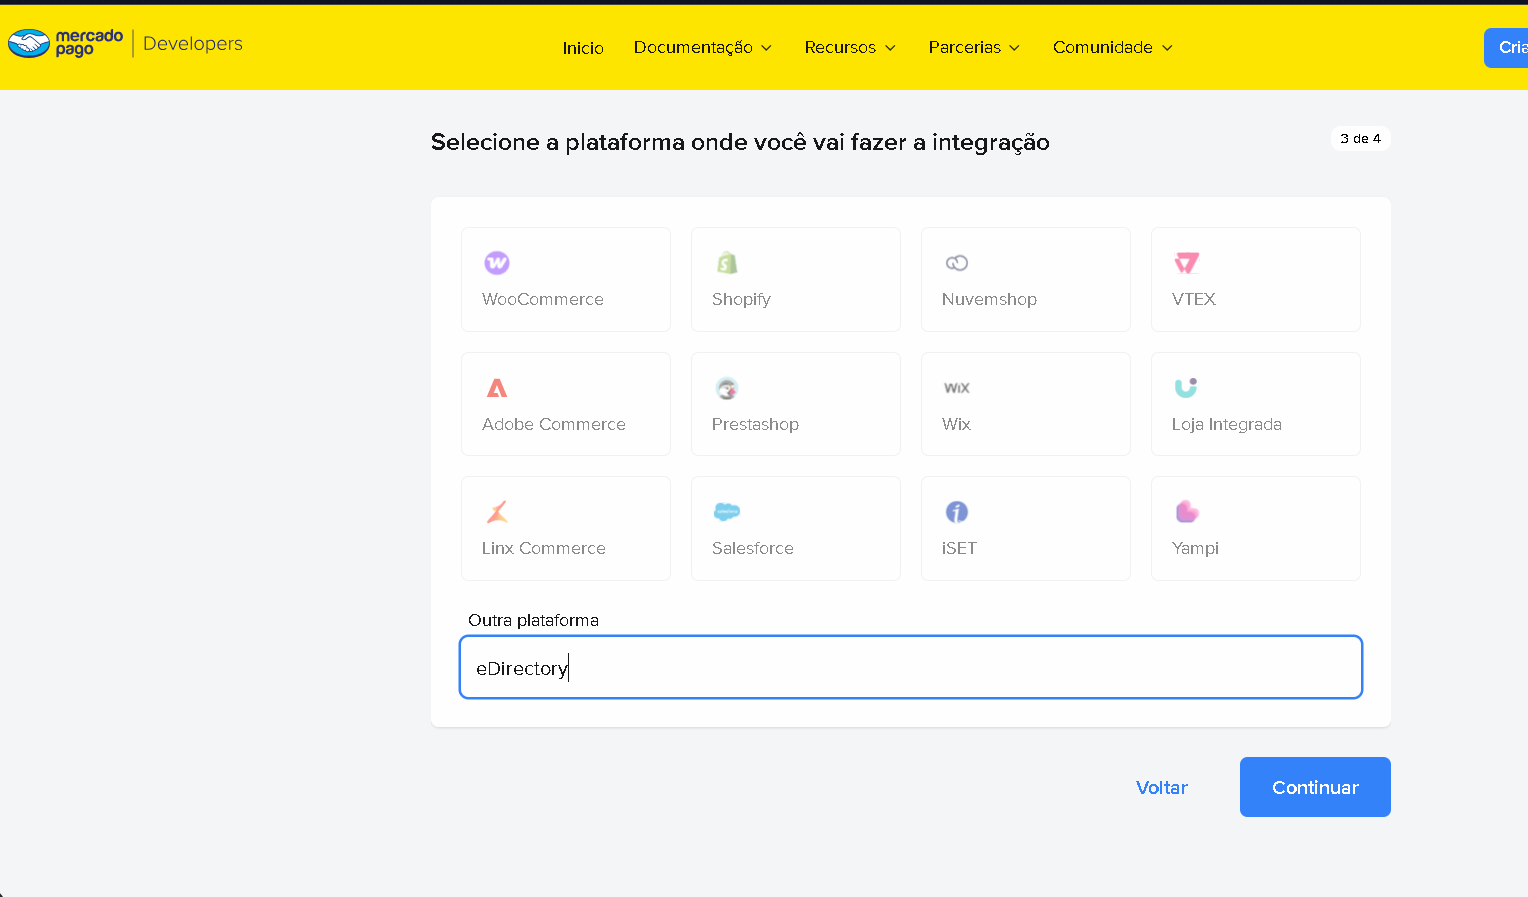Select the VTEX platform label
Image resolution: width=1528 pixels, height=897 pixels.
(1194, 299)
